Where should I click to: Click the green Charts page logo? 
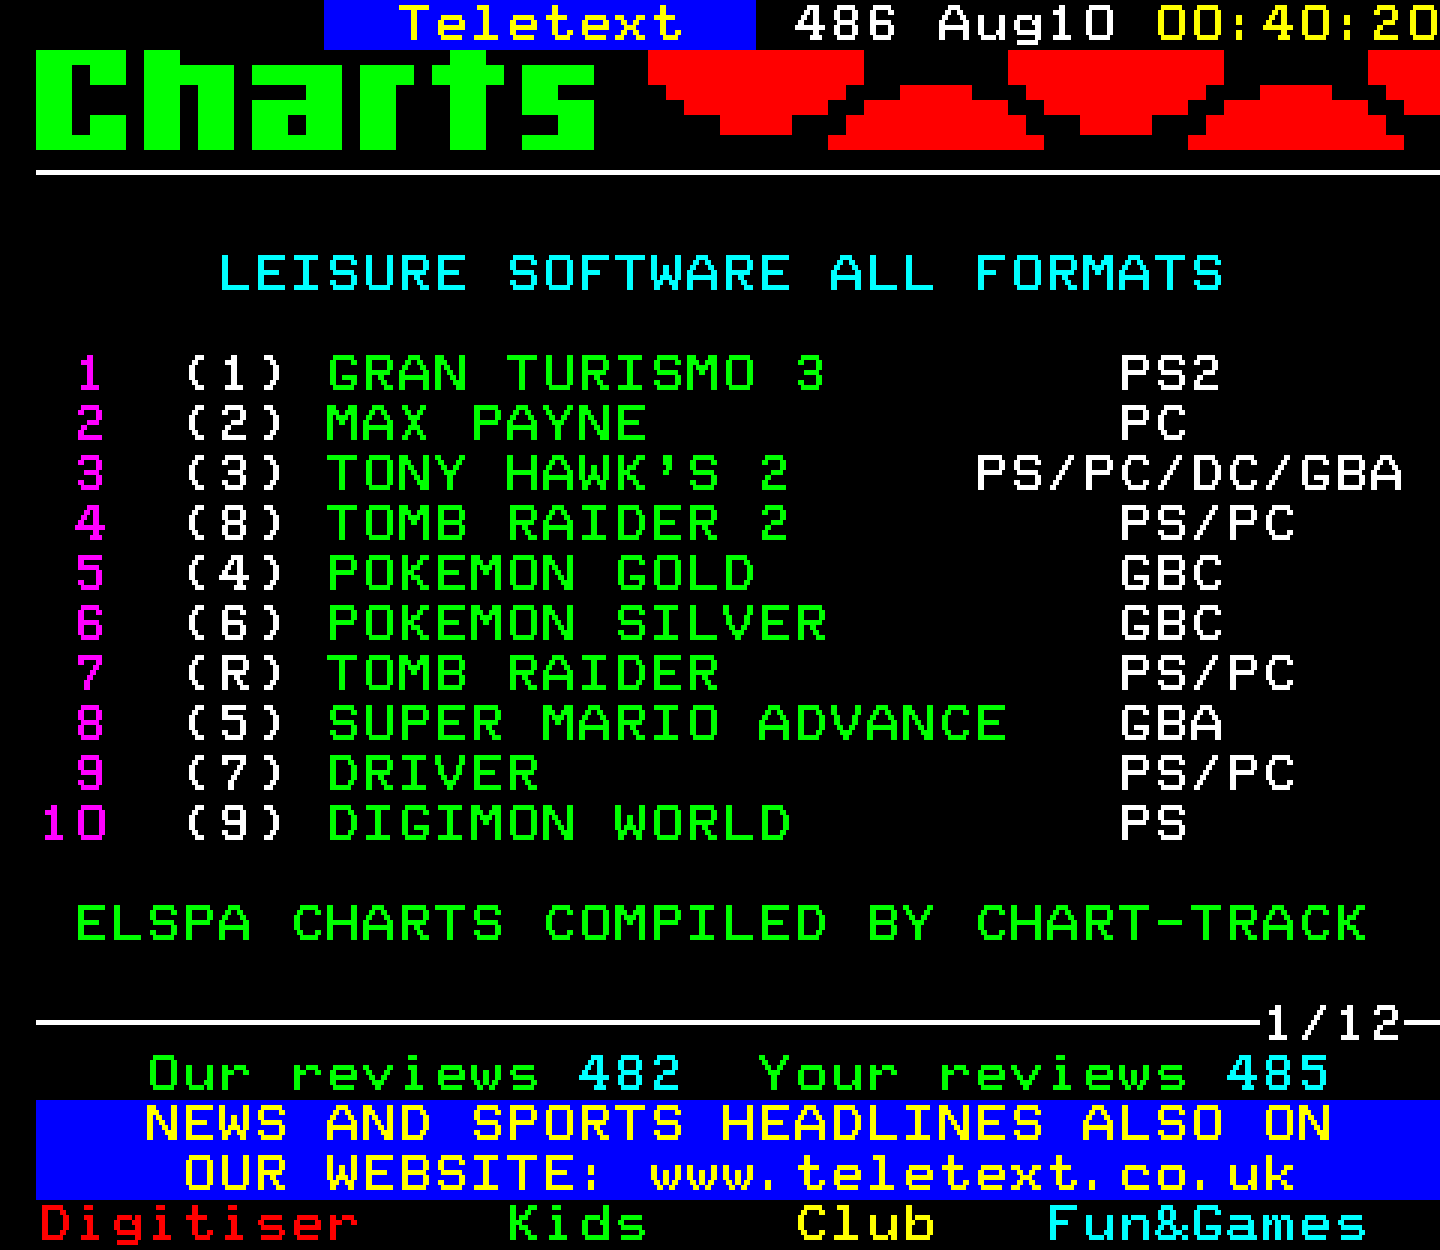315,100
